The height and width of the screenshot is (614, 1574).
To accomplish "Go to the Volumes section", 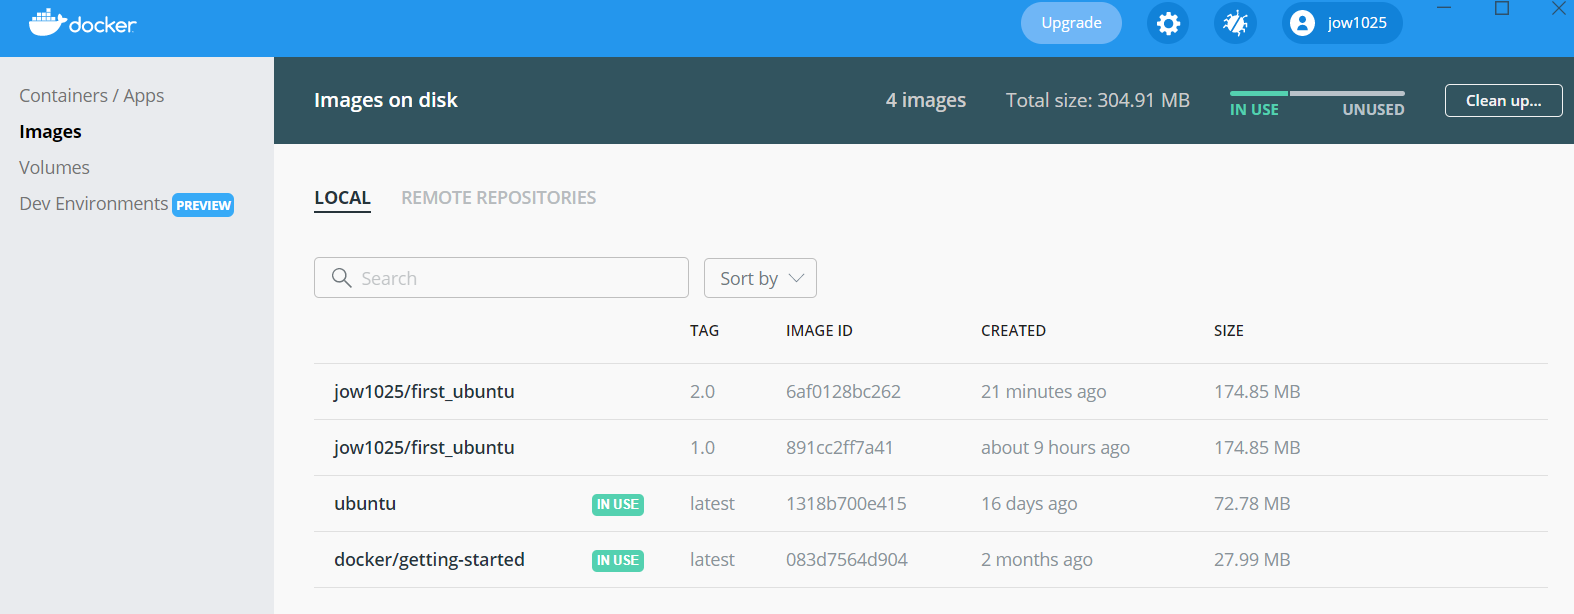I will pyautogui.click(x=54, y=168).
